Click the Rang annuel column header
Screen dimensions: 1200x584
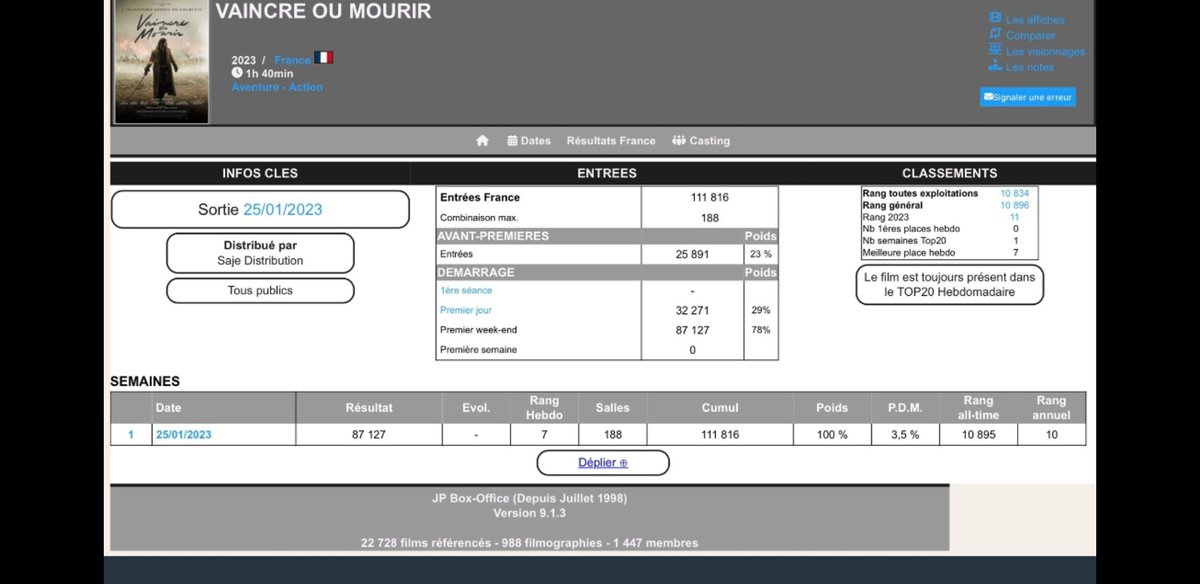click(x=1052, y=408)
